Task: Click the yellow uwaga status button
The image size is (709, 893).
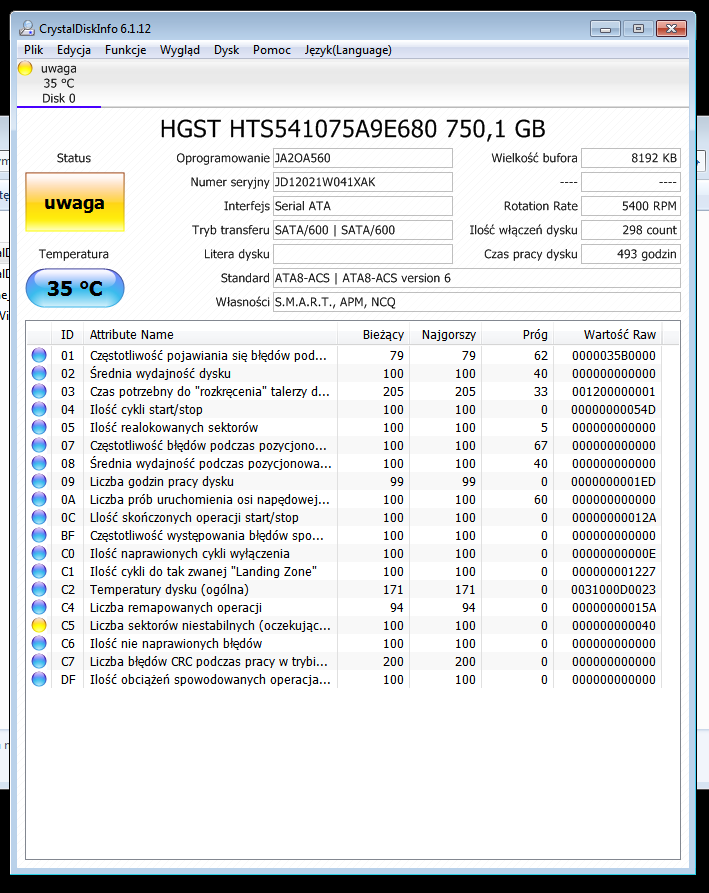Action: (x=75, y=202)
